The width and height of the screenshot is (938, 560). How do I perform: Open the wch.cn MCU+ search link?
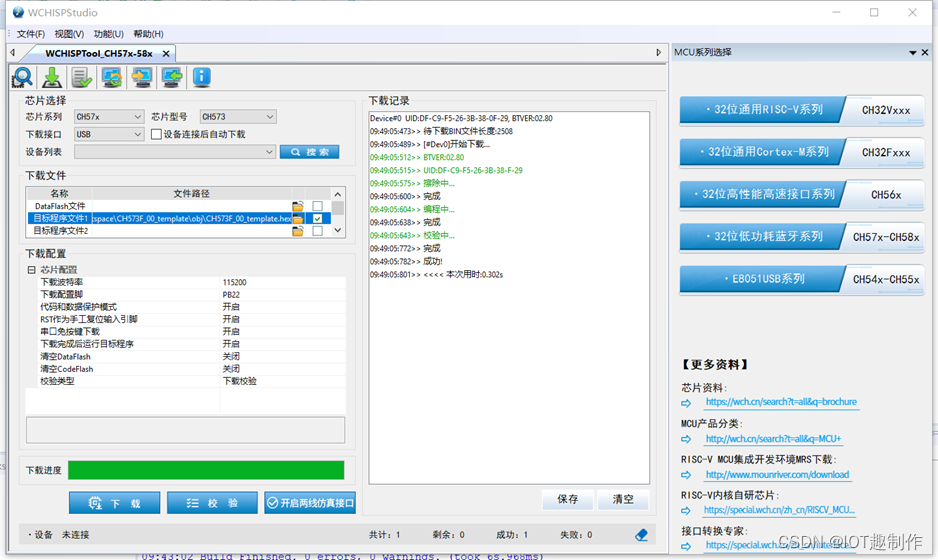click(773, 439)
